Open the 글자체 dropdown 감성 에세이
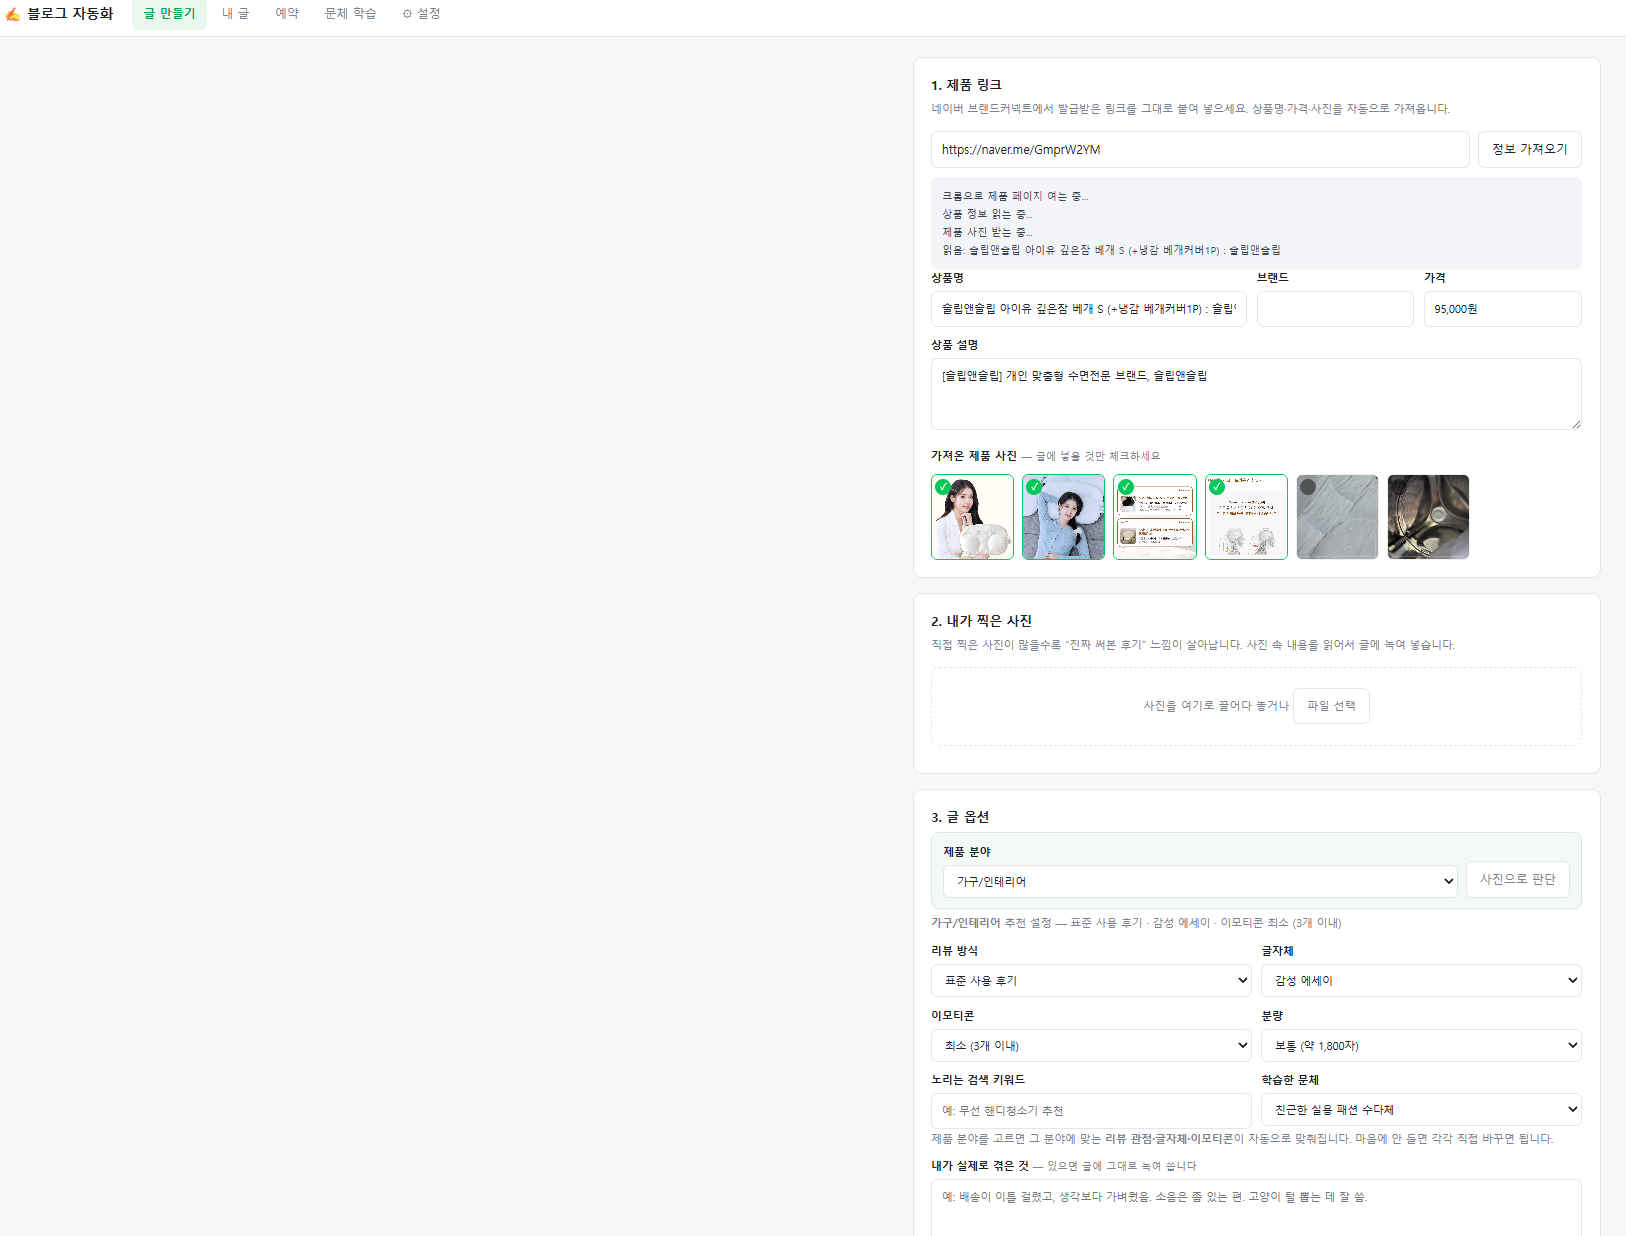This screenshot has width=1626, height=1236. point(1421,980)
